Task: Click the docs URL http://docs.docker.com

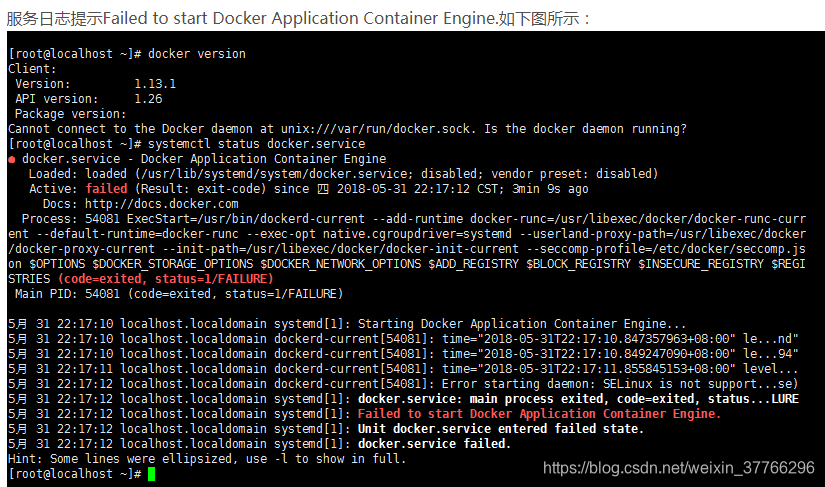Action: pos(162,204)
